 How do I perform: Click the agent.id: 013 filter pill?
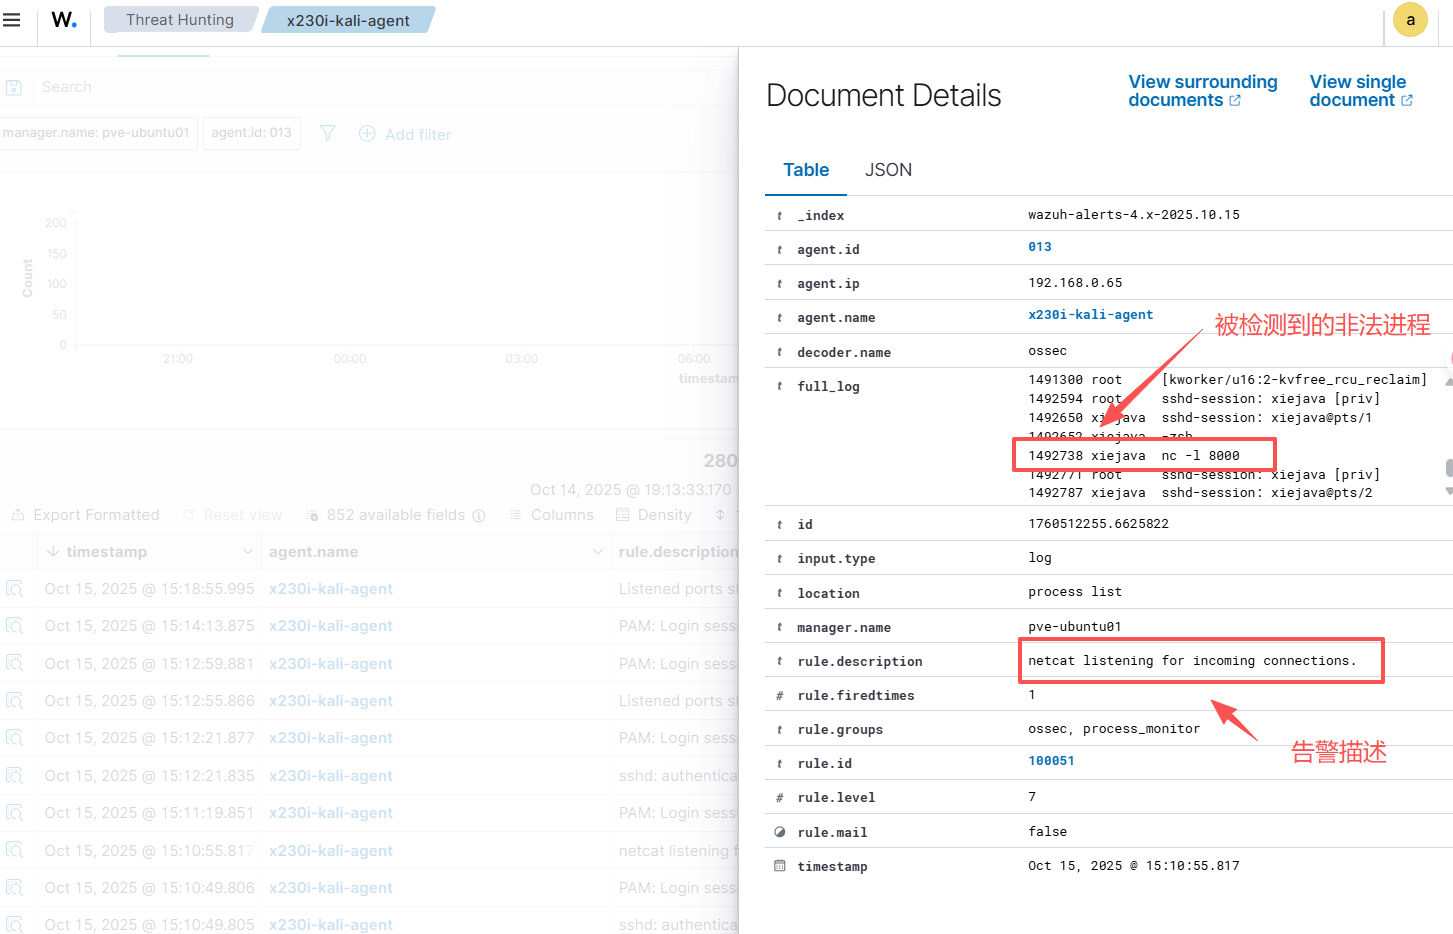tap(251, 133)
